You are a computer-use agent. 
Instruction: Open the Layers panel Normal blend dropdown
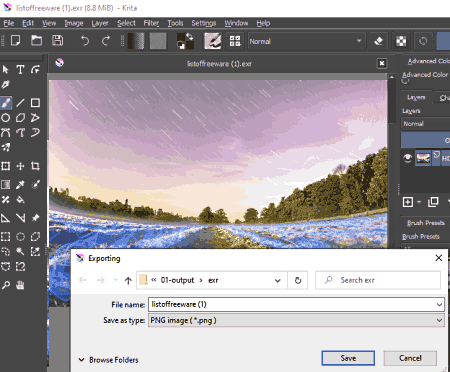click(x=425, y=124)
